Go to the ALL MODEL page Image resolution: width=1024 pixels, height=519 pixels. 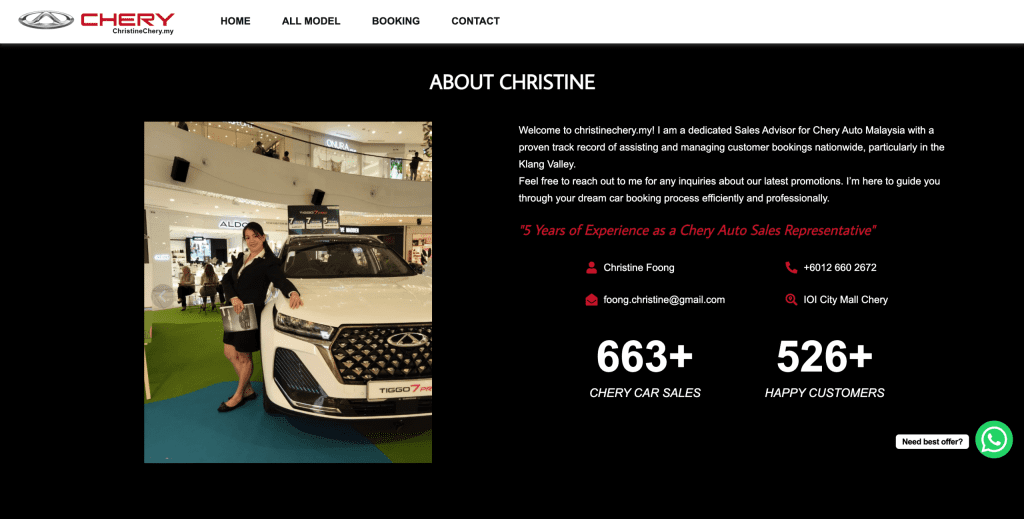click(311, 21)
